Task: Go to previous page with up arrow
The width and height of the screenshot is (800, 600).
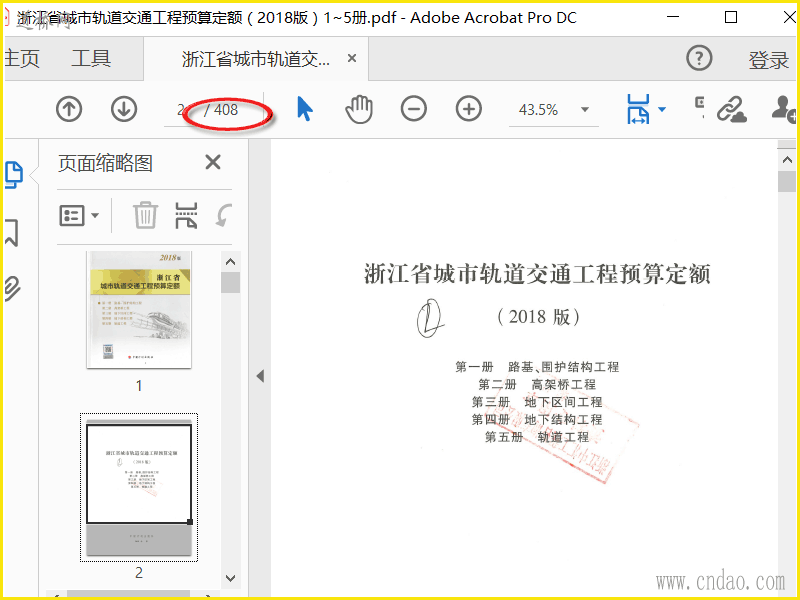Action: [69, 109]
